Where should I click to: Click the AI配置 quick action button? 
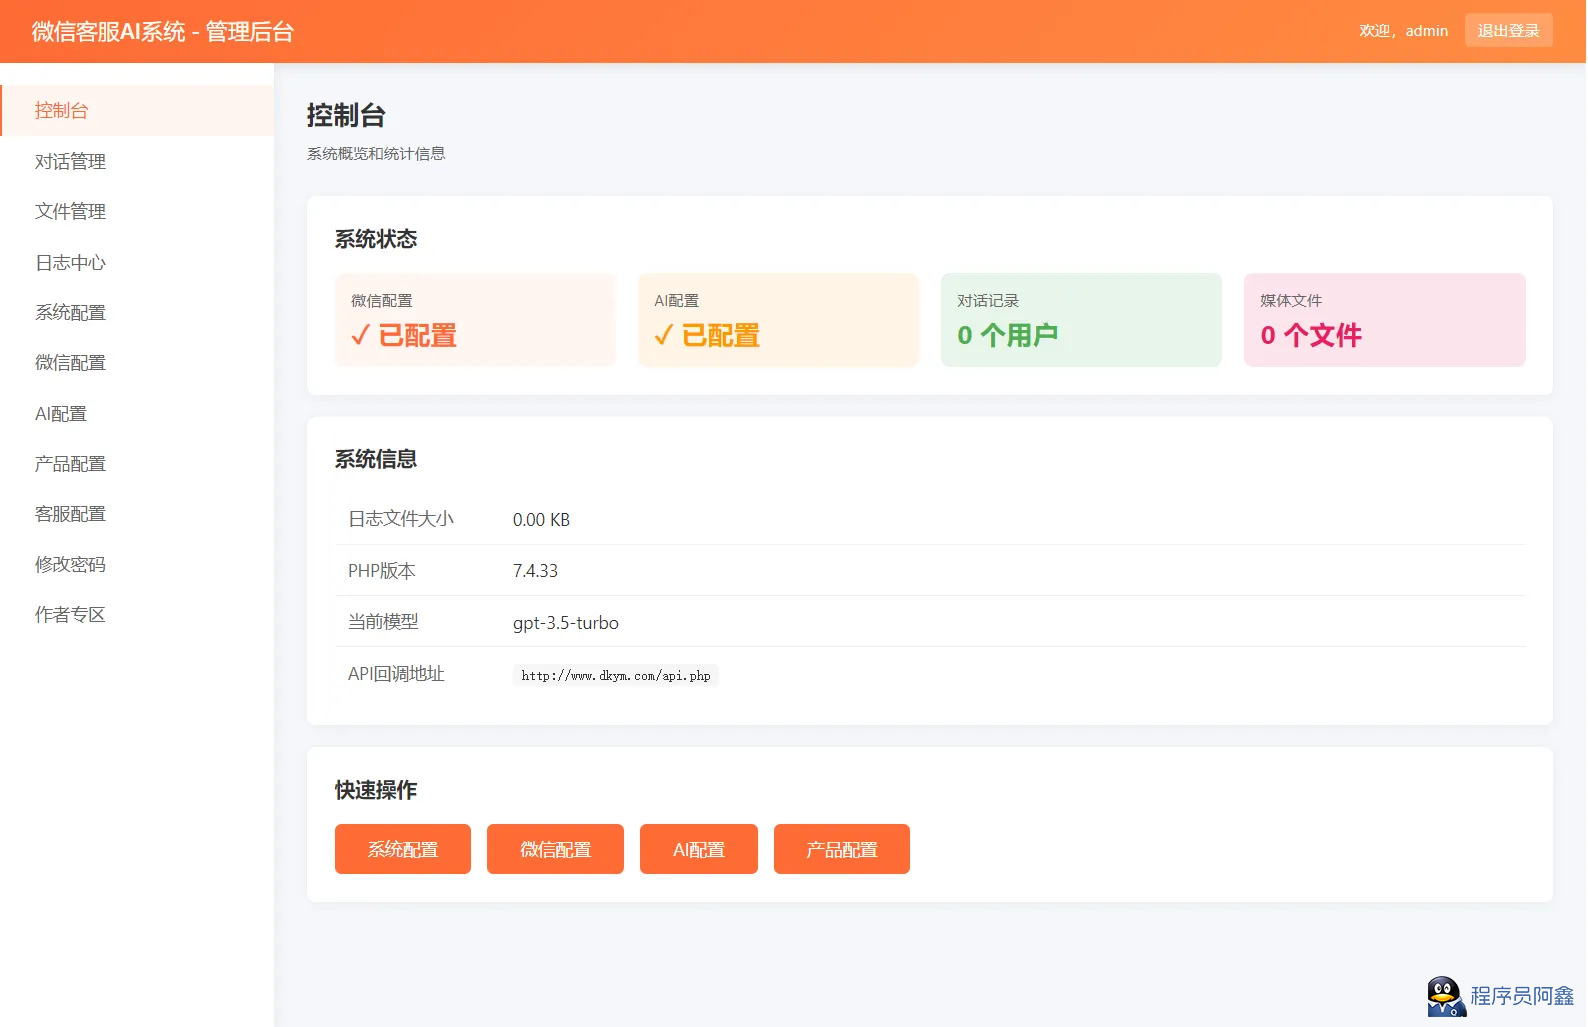[x=698, y=849]
